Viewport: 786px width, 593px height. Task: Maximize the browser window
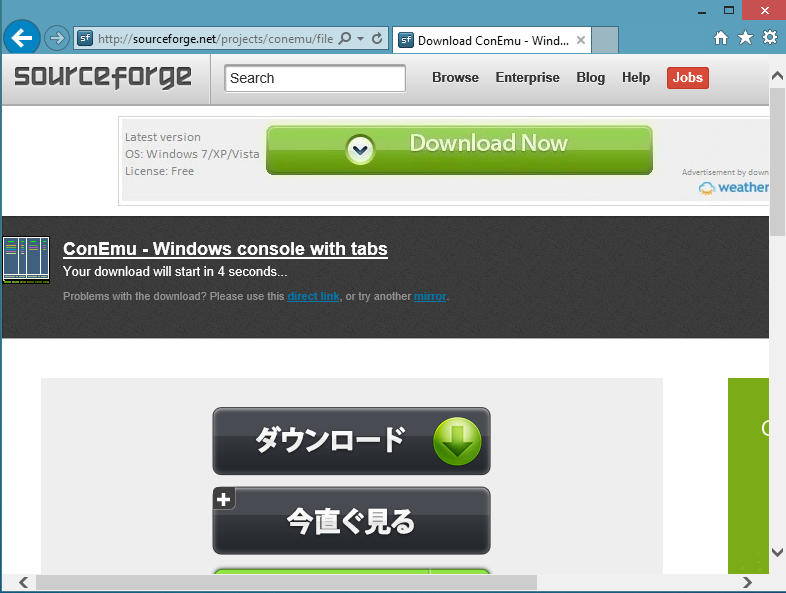point(729,11)
